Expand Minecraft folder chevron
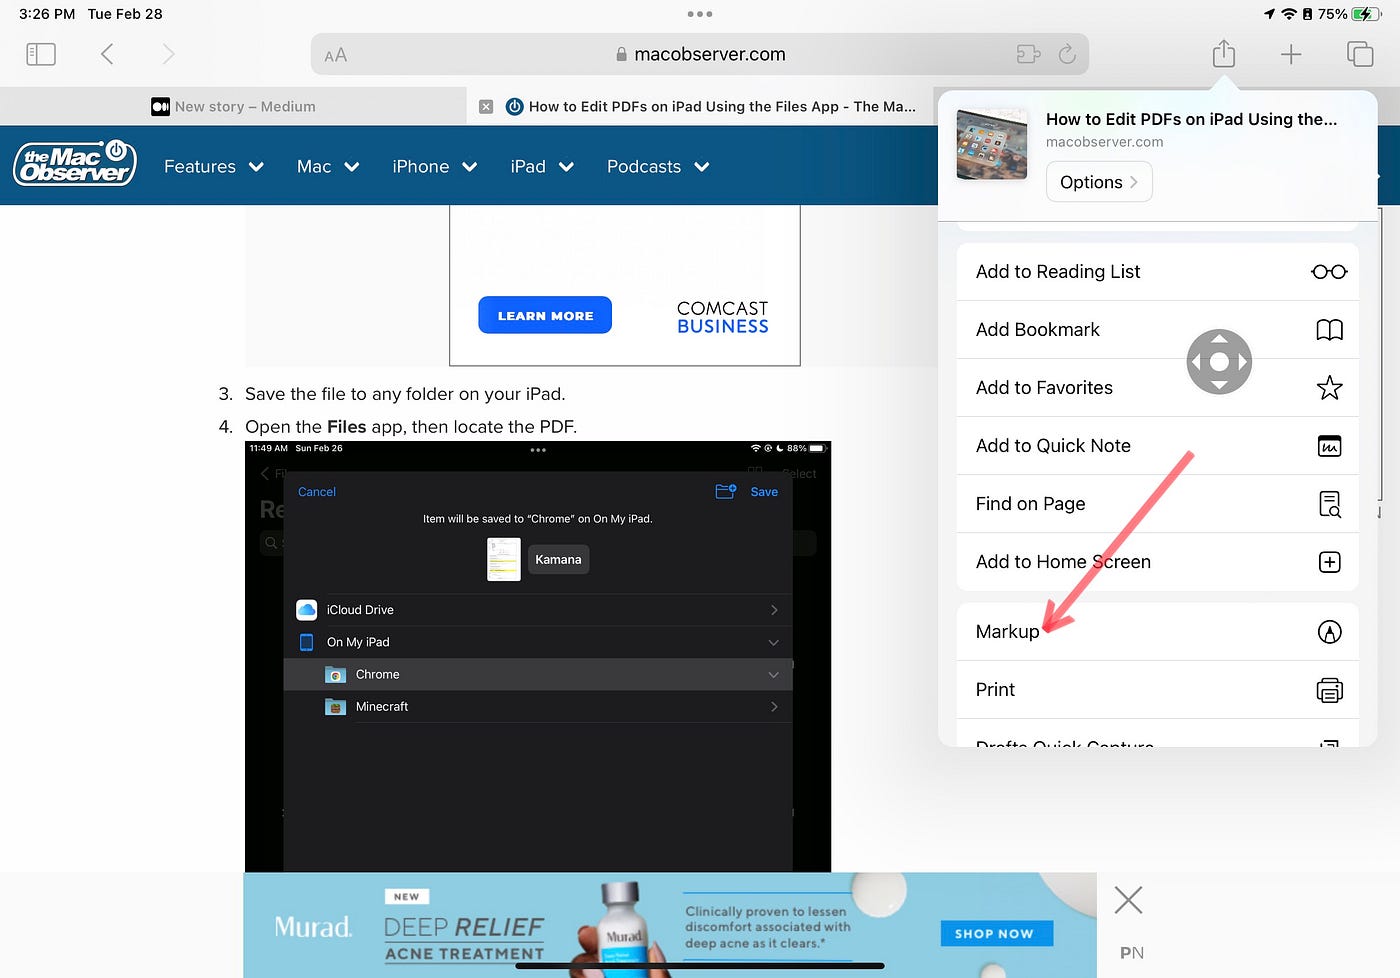Image resolution: width=1400 pixels, height=978 pixels. [774, 707]
